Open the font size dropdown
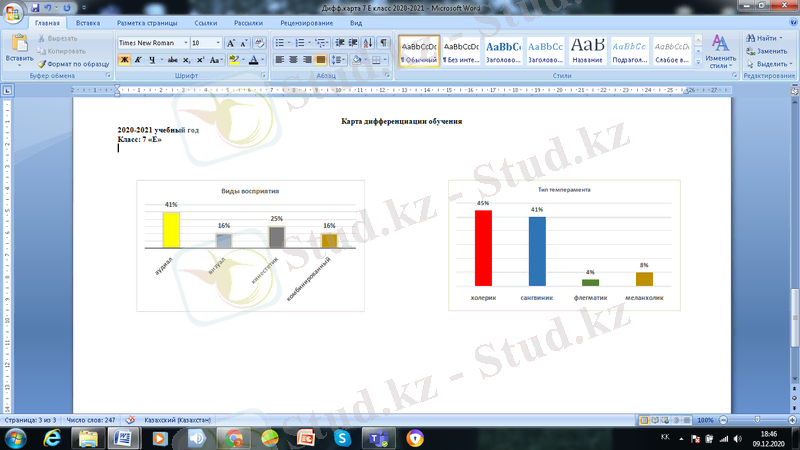Screen dimensions: 800x450 218,43
